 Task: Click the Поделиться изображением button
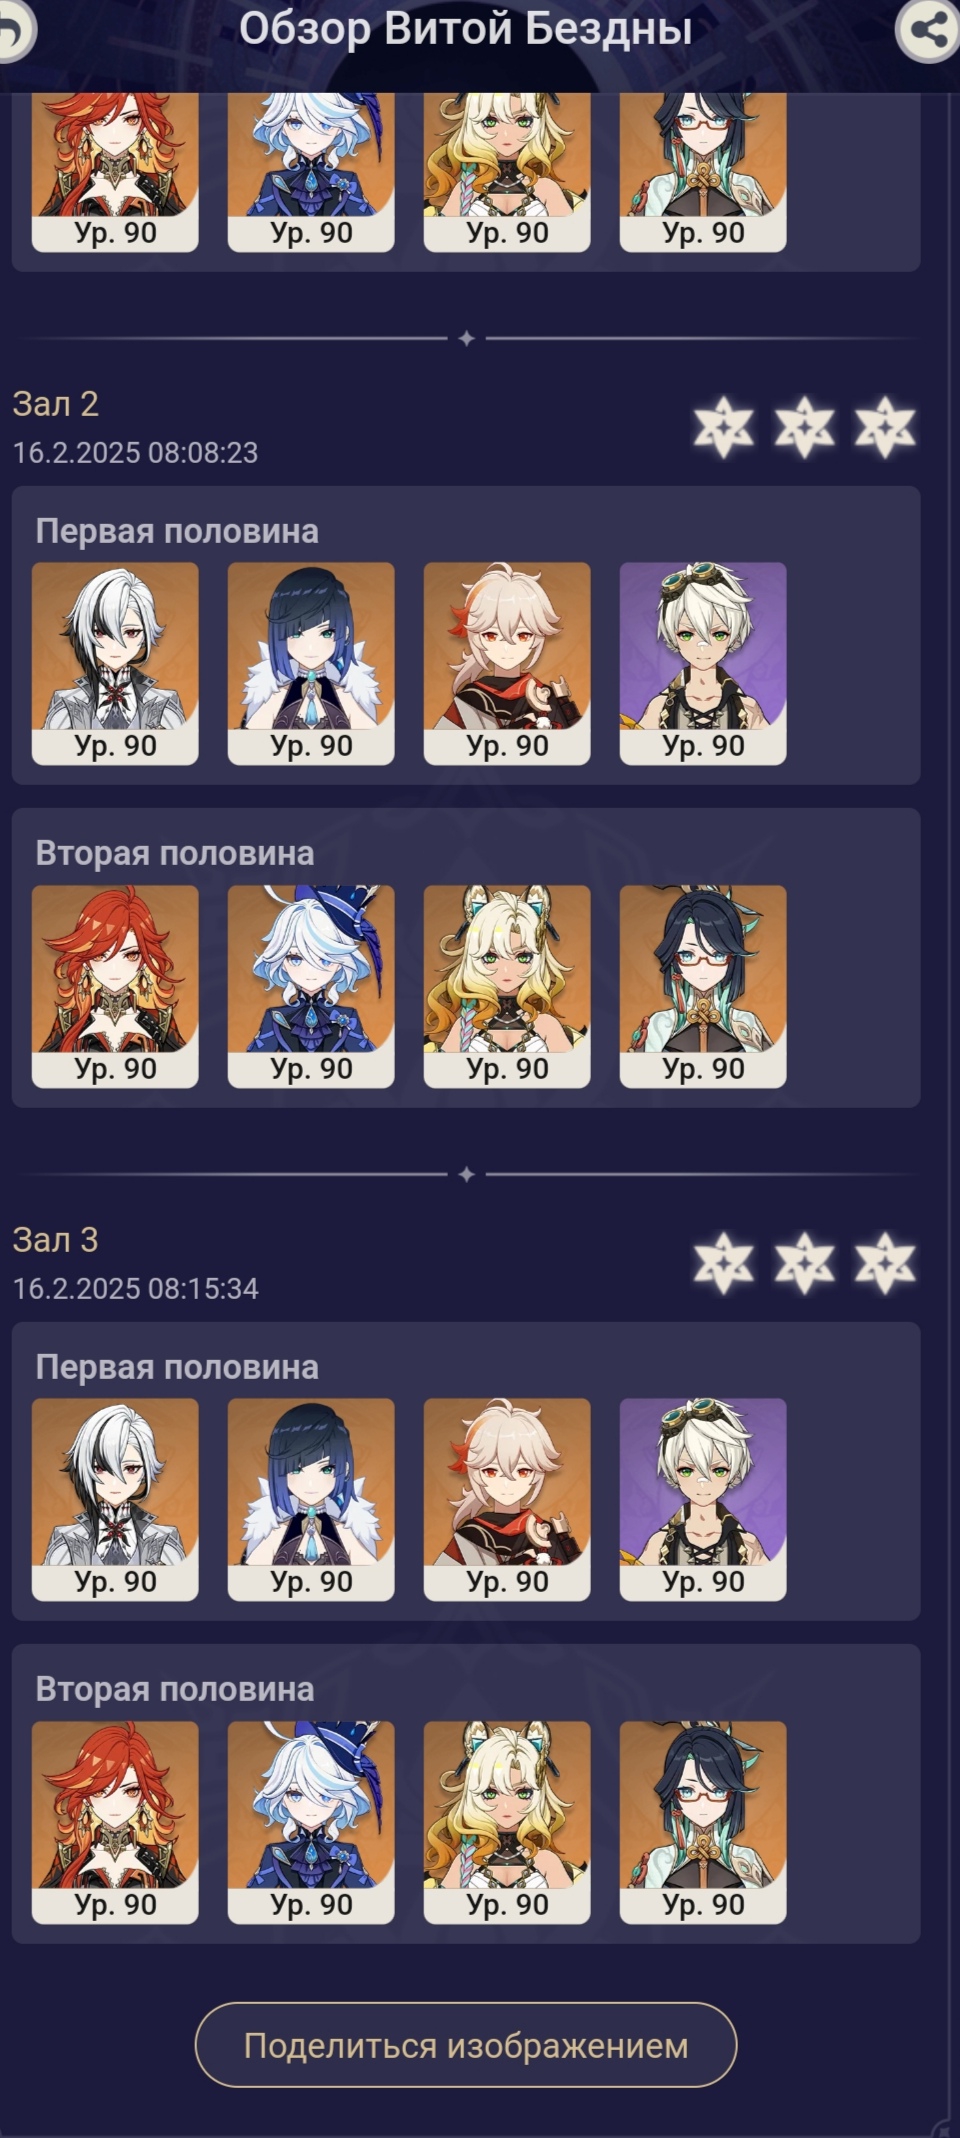(x=466, y=2045)
